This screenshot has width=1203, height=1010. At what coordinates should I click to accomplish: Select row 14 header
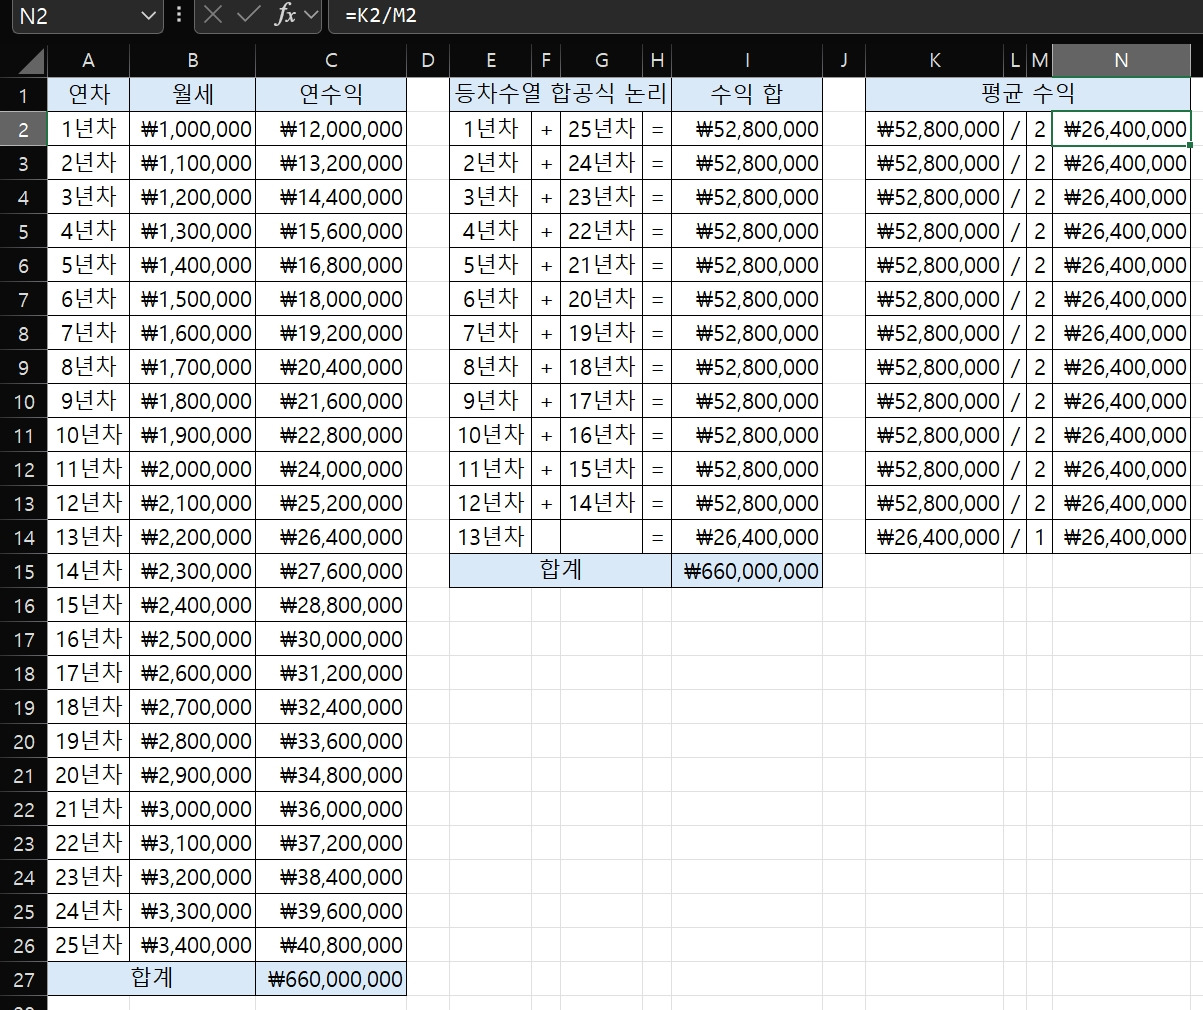click(24, 538)
